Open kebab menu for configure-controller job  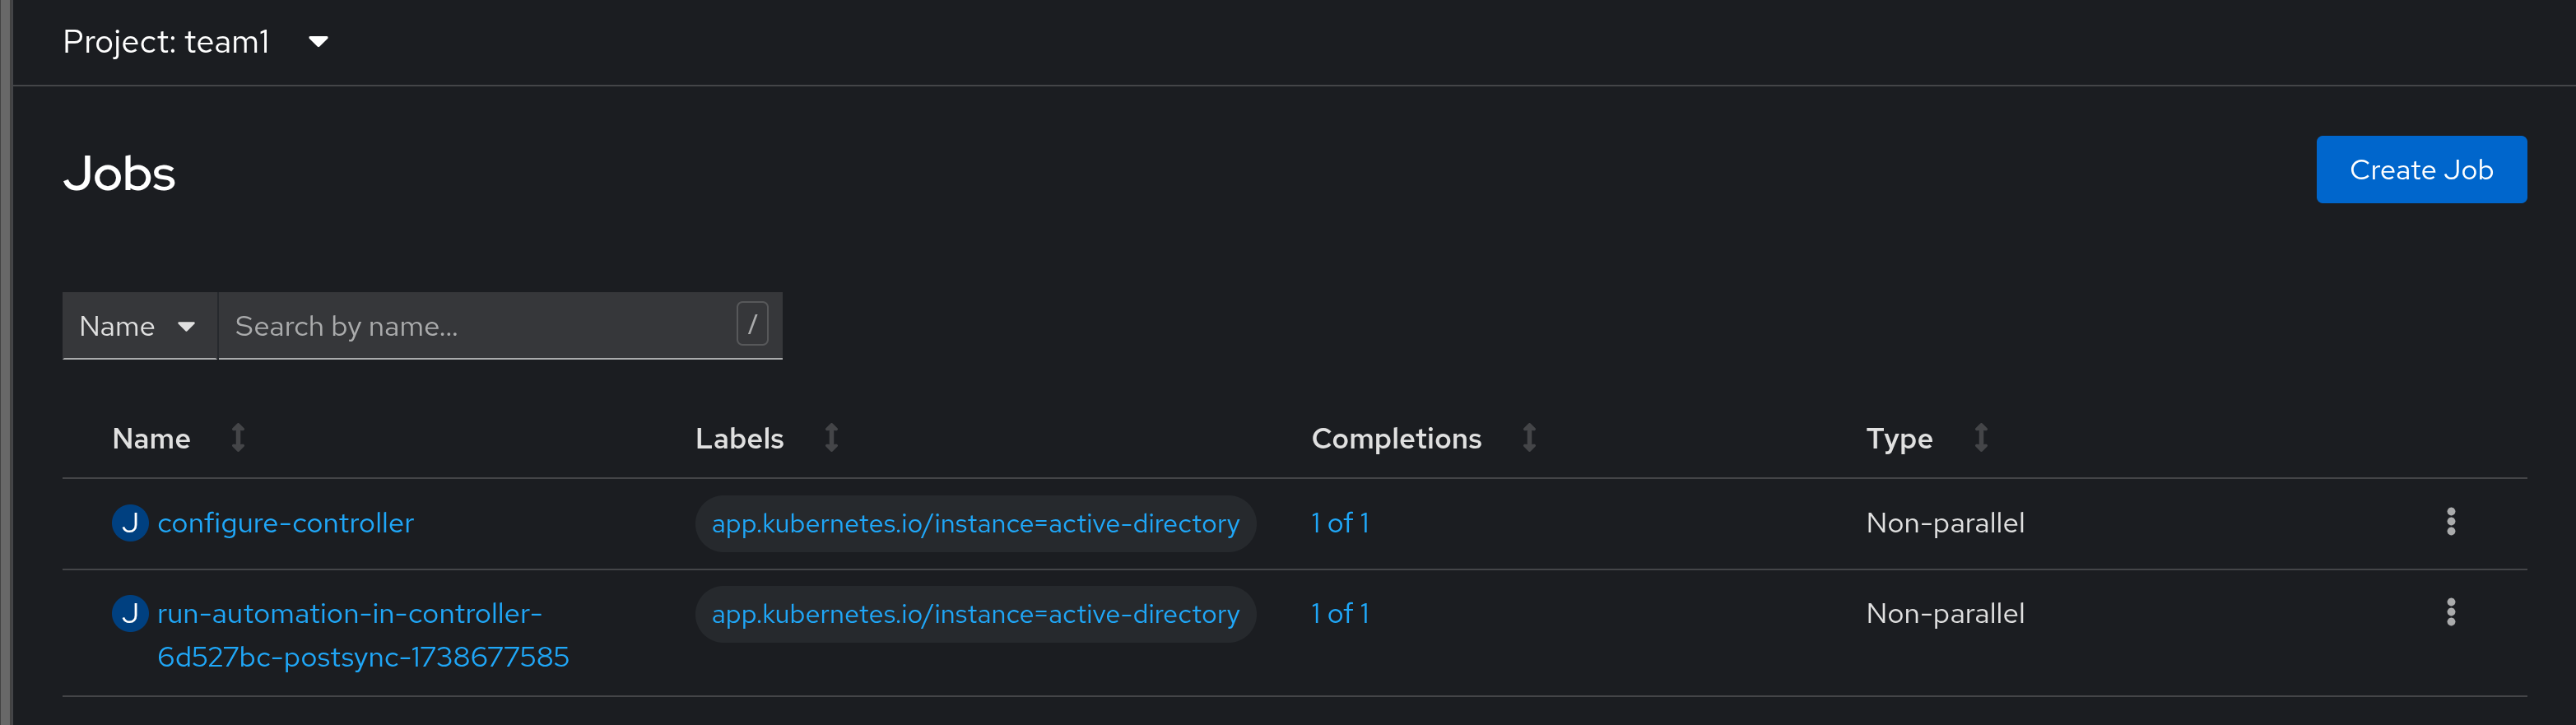tap(2450, 522)
